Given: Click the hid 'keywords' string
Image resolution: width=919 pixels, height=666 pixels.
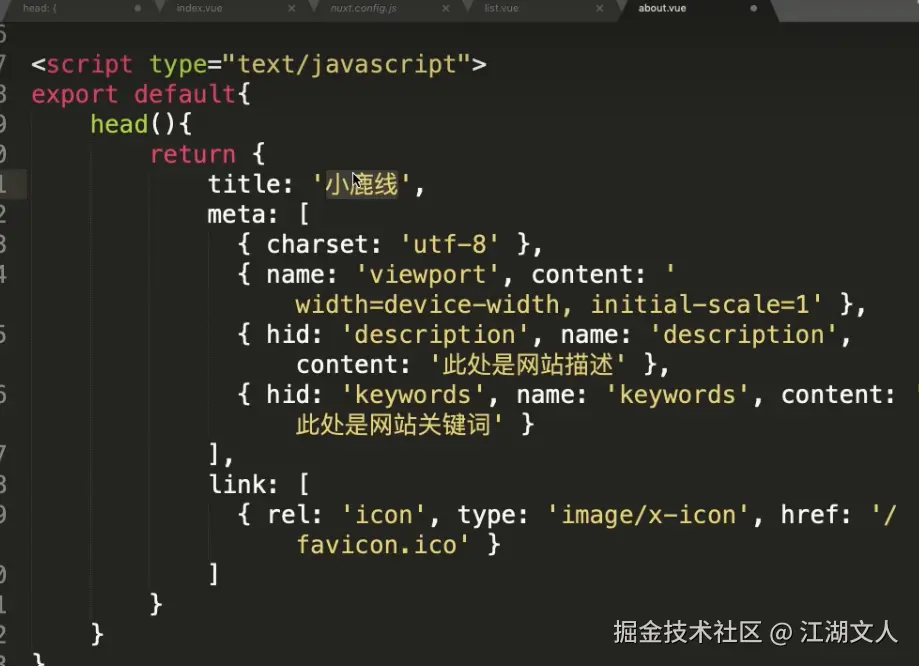Looking at the screenshot, I should click(413, 395).
